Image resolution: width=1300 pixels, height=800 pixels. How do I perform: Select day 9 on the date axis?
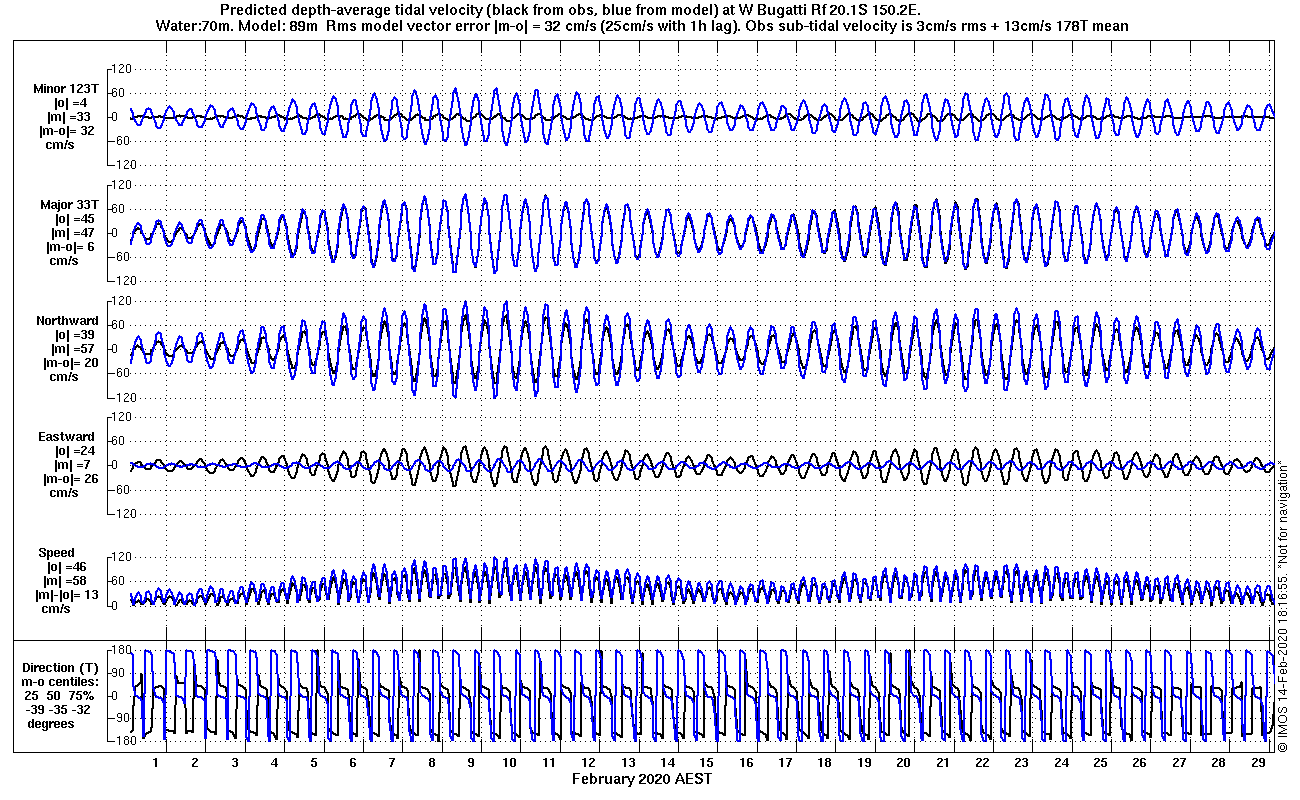pos(471,763)
